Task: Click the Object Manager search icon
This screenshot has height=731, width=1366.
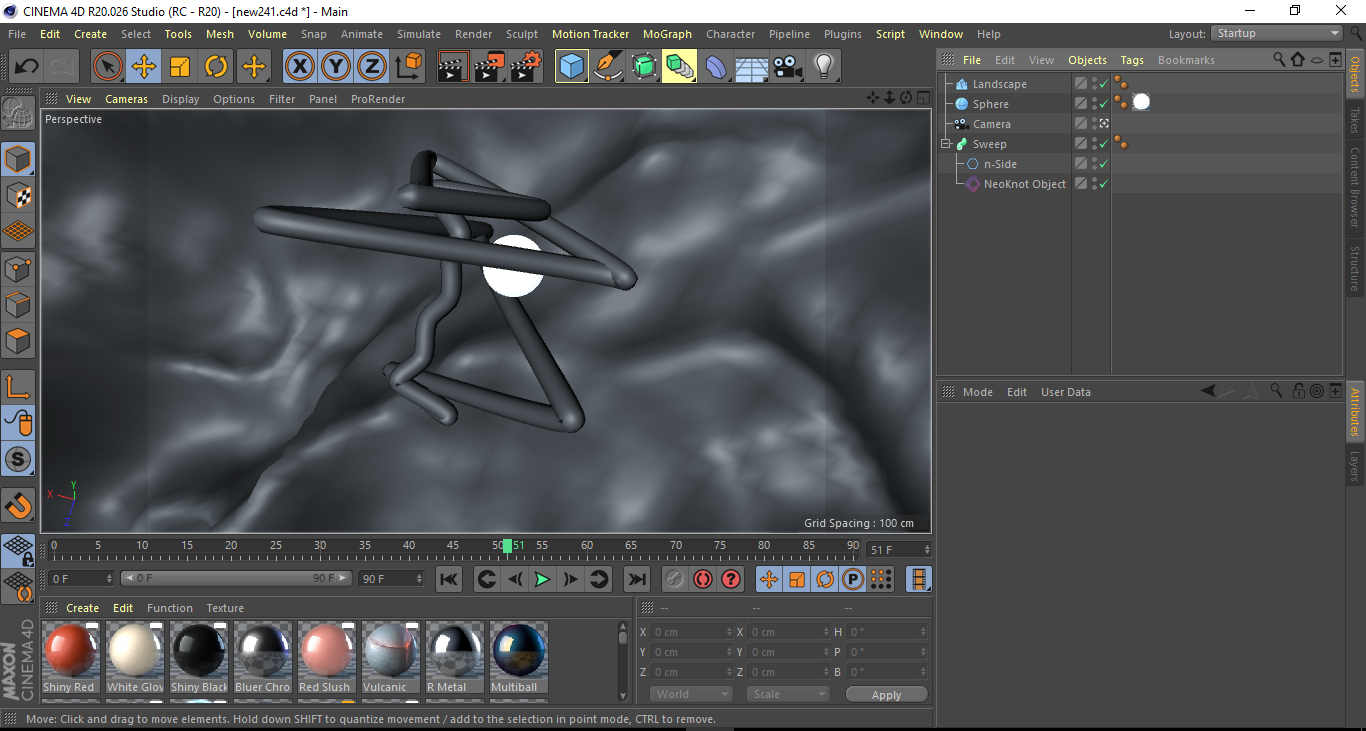Action: coord(1279,60)
